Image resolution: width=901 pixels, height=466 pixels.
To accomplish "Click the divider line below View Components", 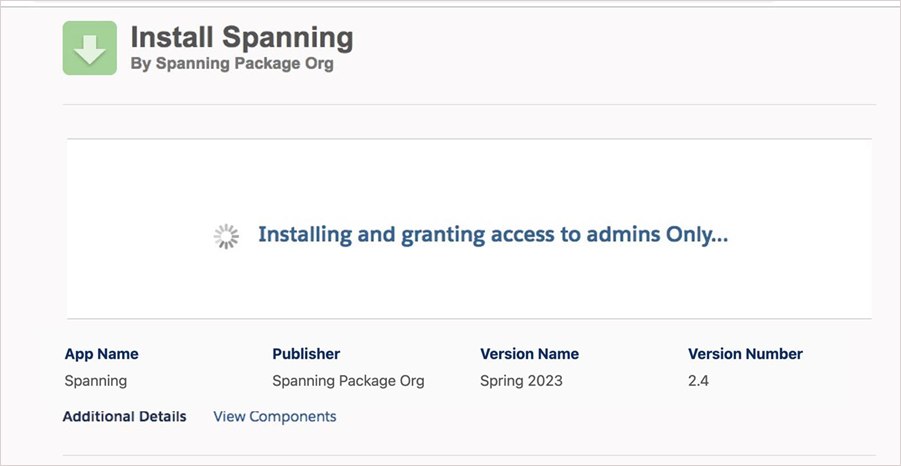I will pyautogui.click(x=470, y=456).
